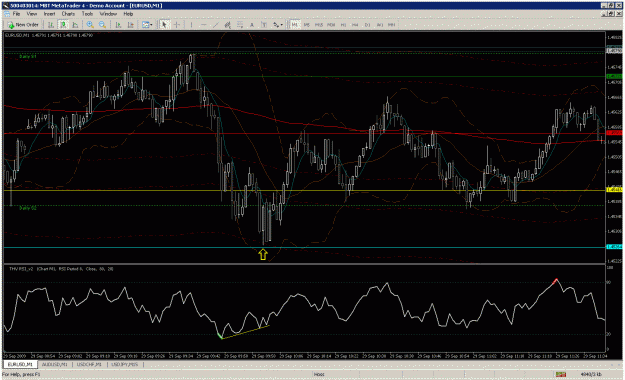Open the chart templates dropdown
The height and width of the screenshot is (380, 625).
point(147,25)
